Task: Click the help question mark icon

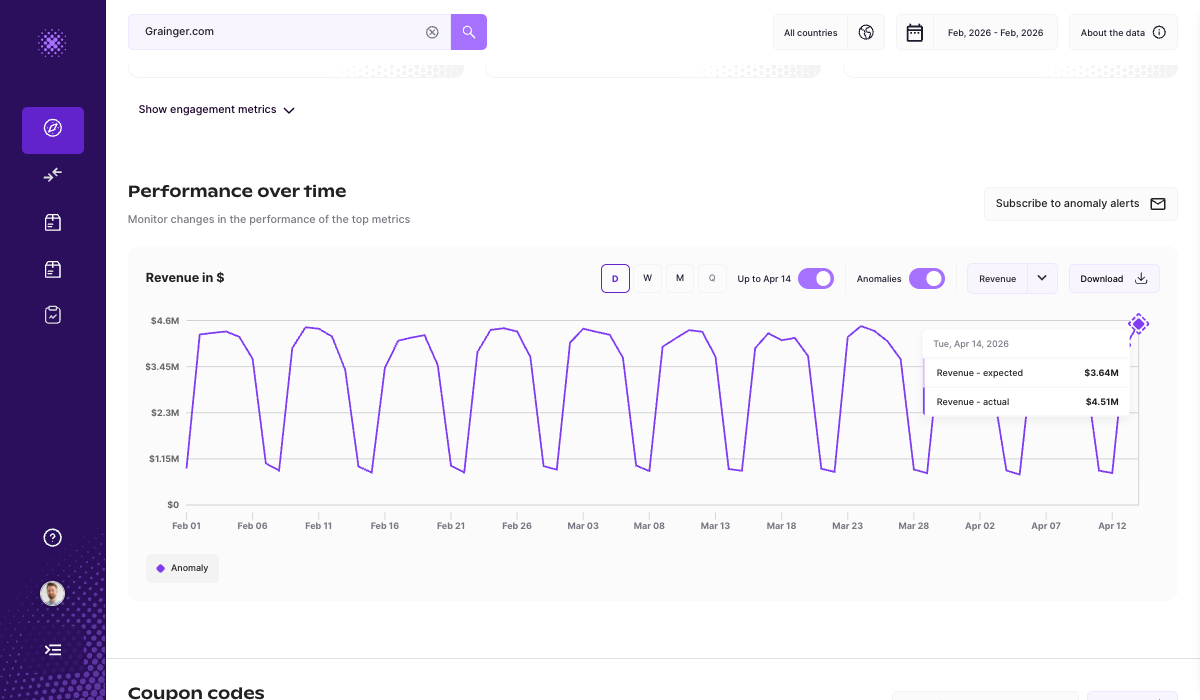Action: [52, 537]
